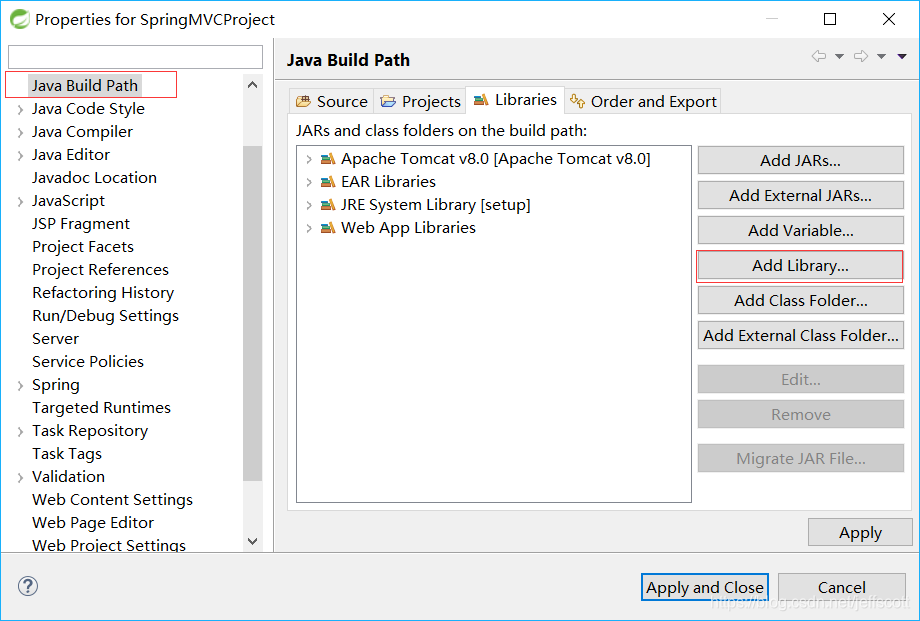
Task: Select Project References in sidebar
Action: (100, 269)
